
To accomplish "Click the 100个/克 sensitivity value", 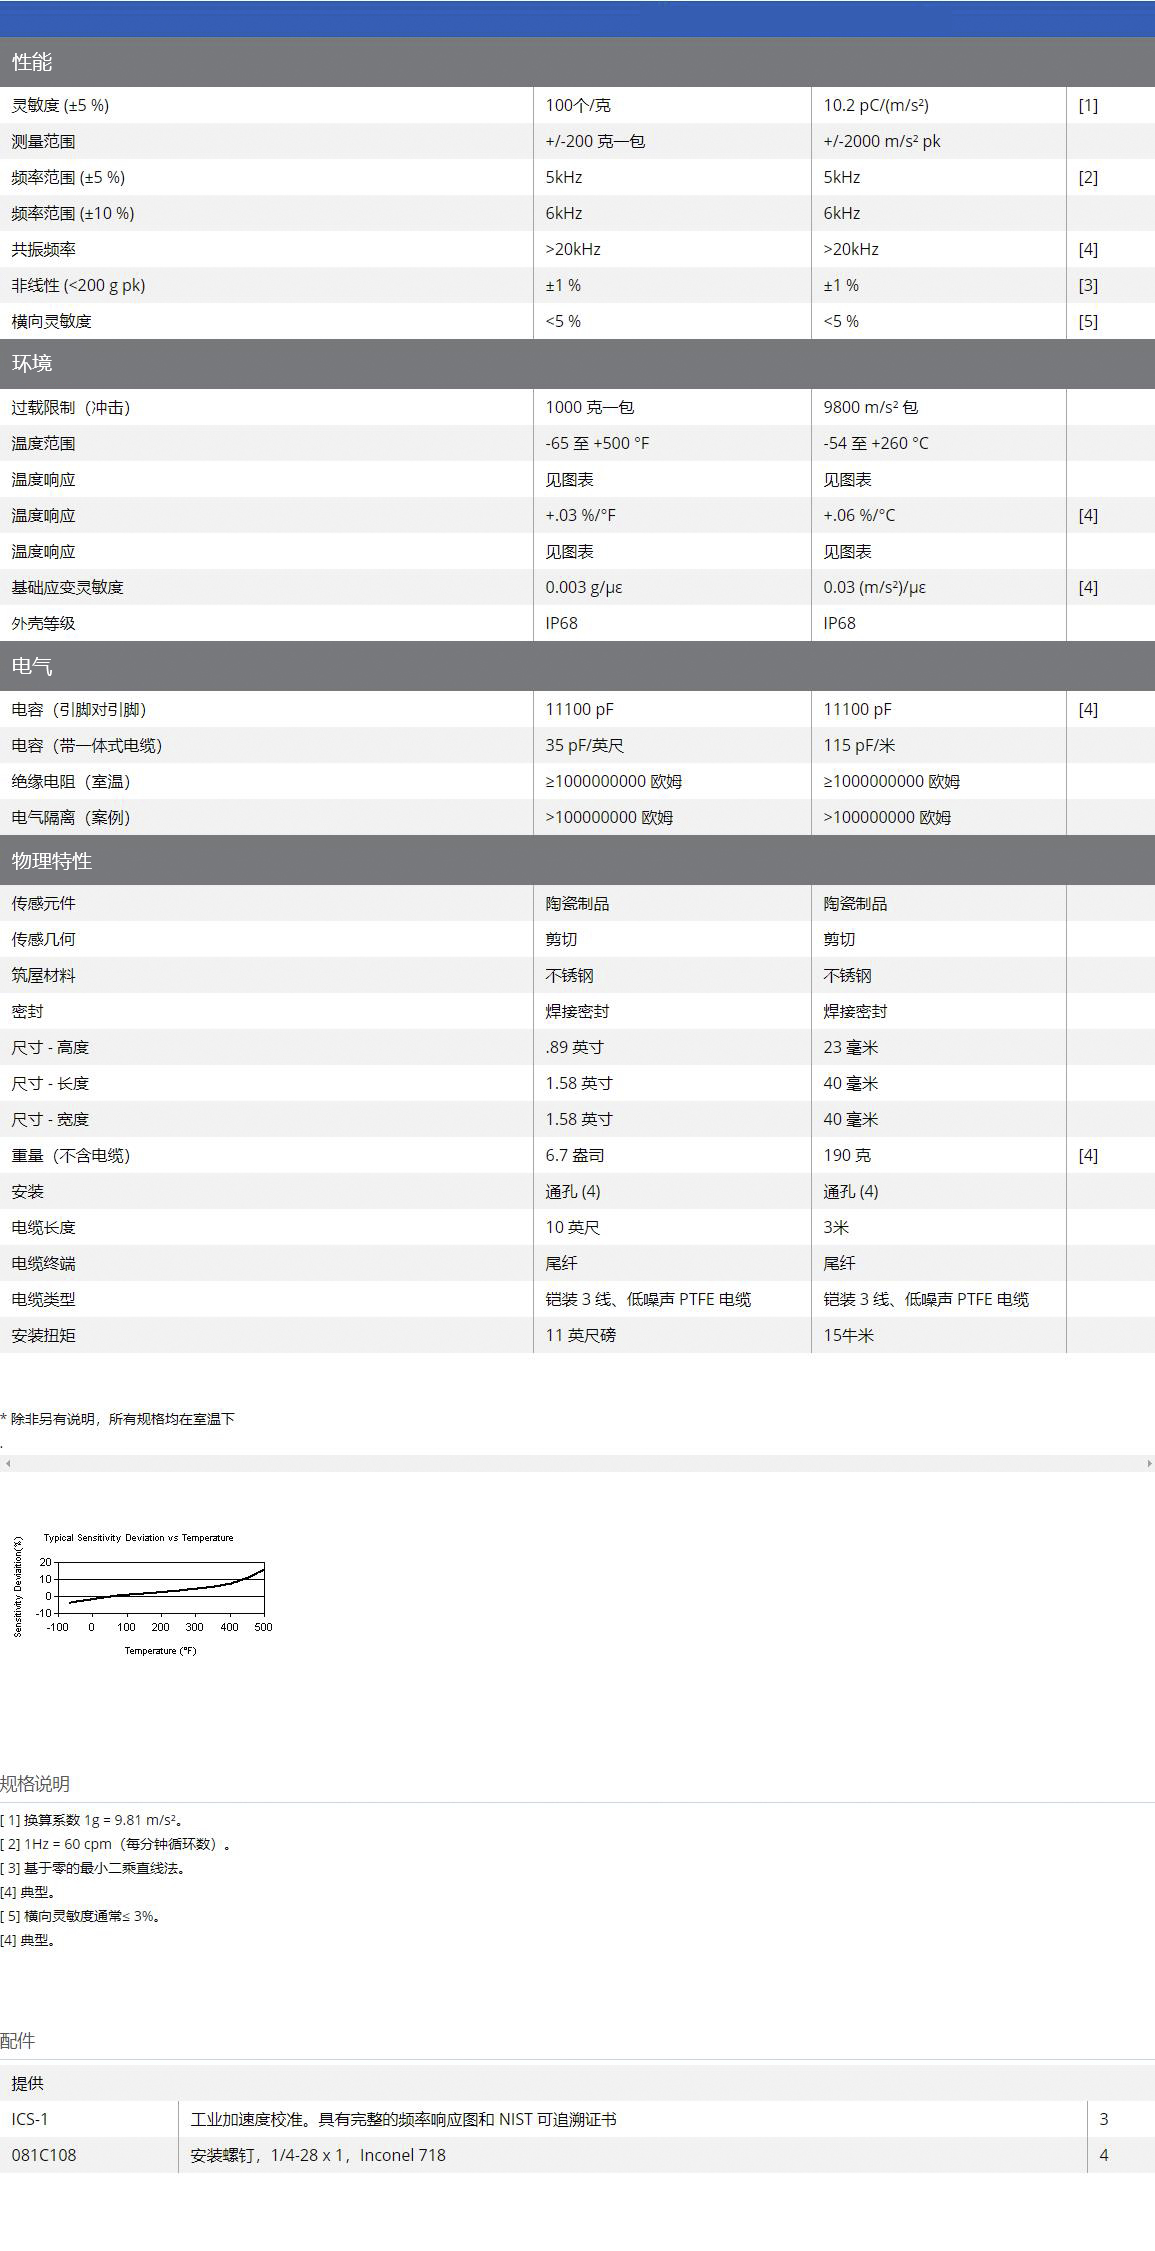I will tap(578, 105).
